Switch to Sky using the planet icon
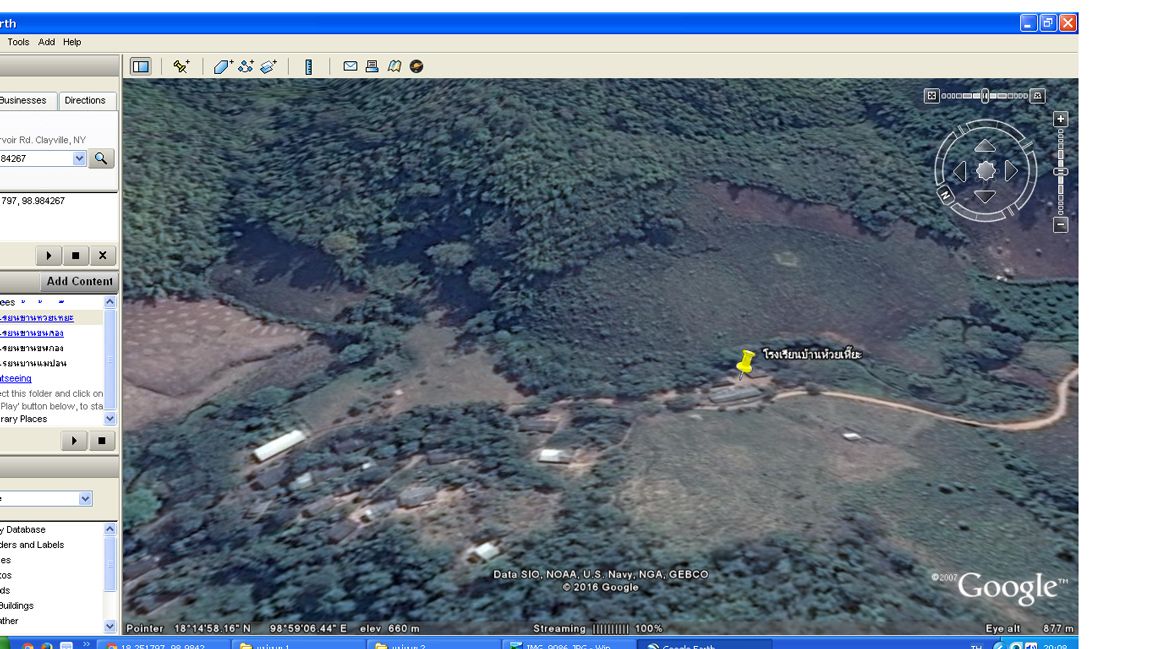The width and height of the screenshot is (1150, 649). tap(416, 66)
